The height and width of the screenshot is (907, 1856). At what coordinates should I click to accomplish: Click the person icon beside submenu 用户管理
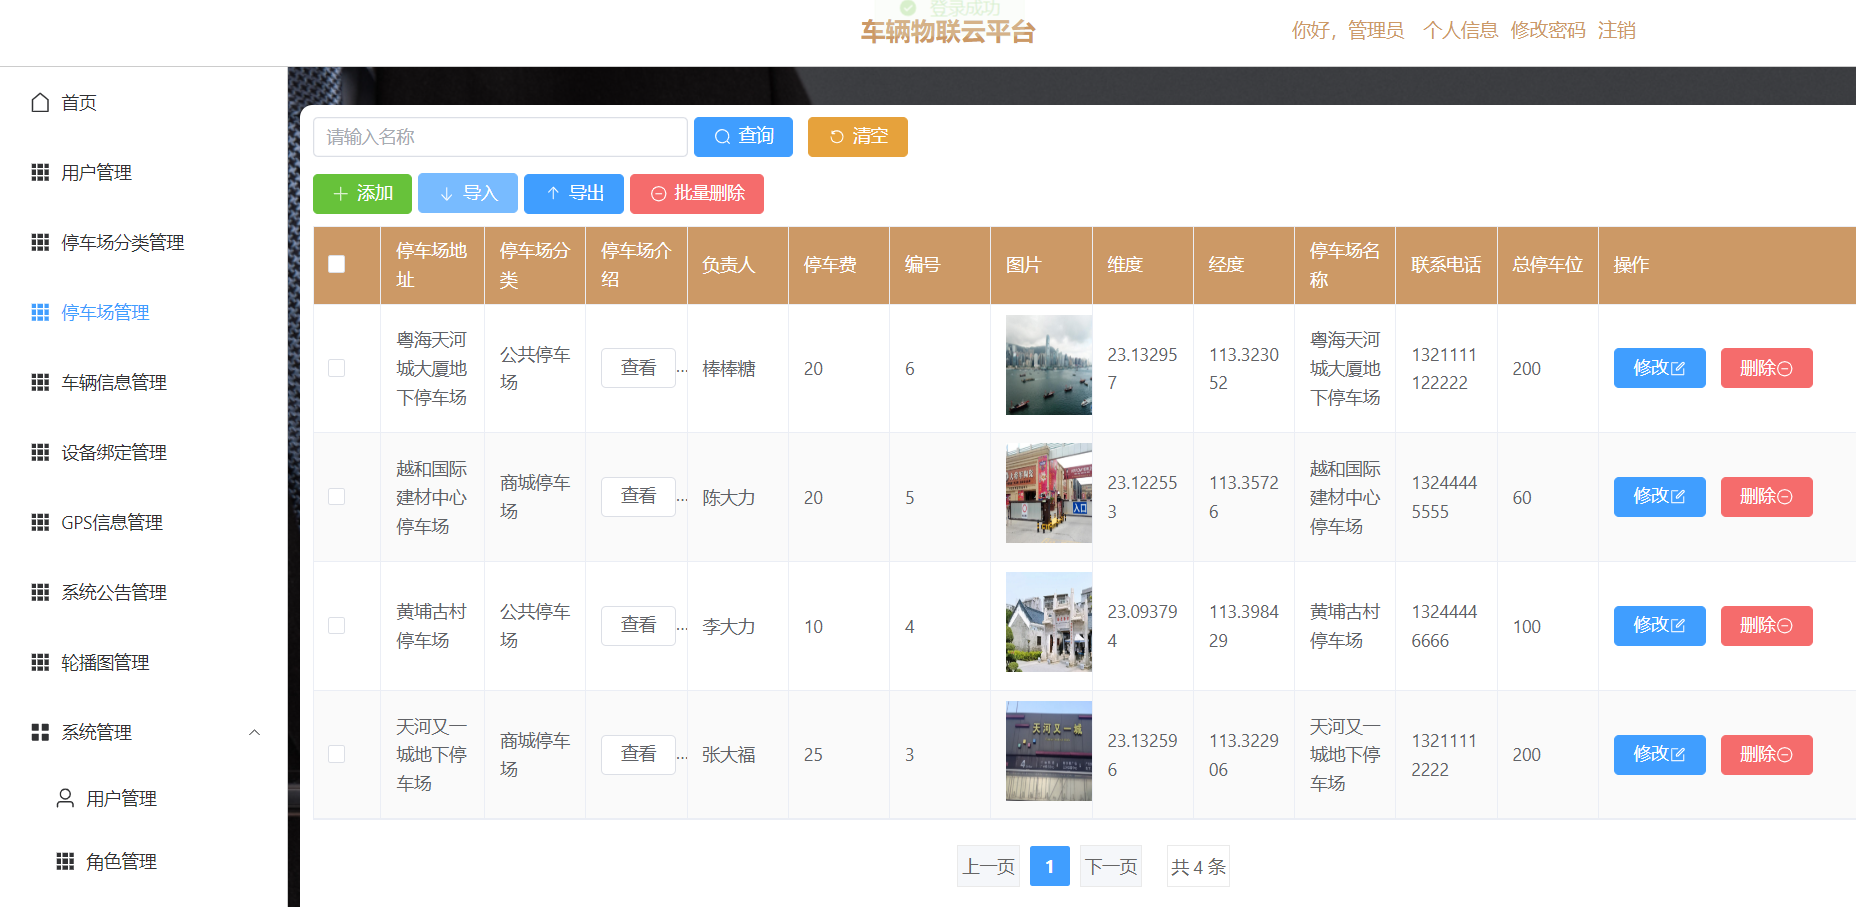point(65,798)
